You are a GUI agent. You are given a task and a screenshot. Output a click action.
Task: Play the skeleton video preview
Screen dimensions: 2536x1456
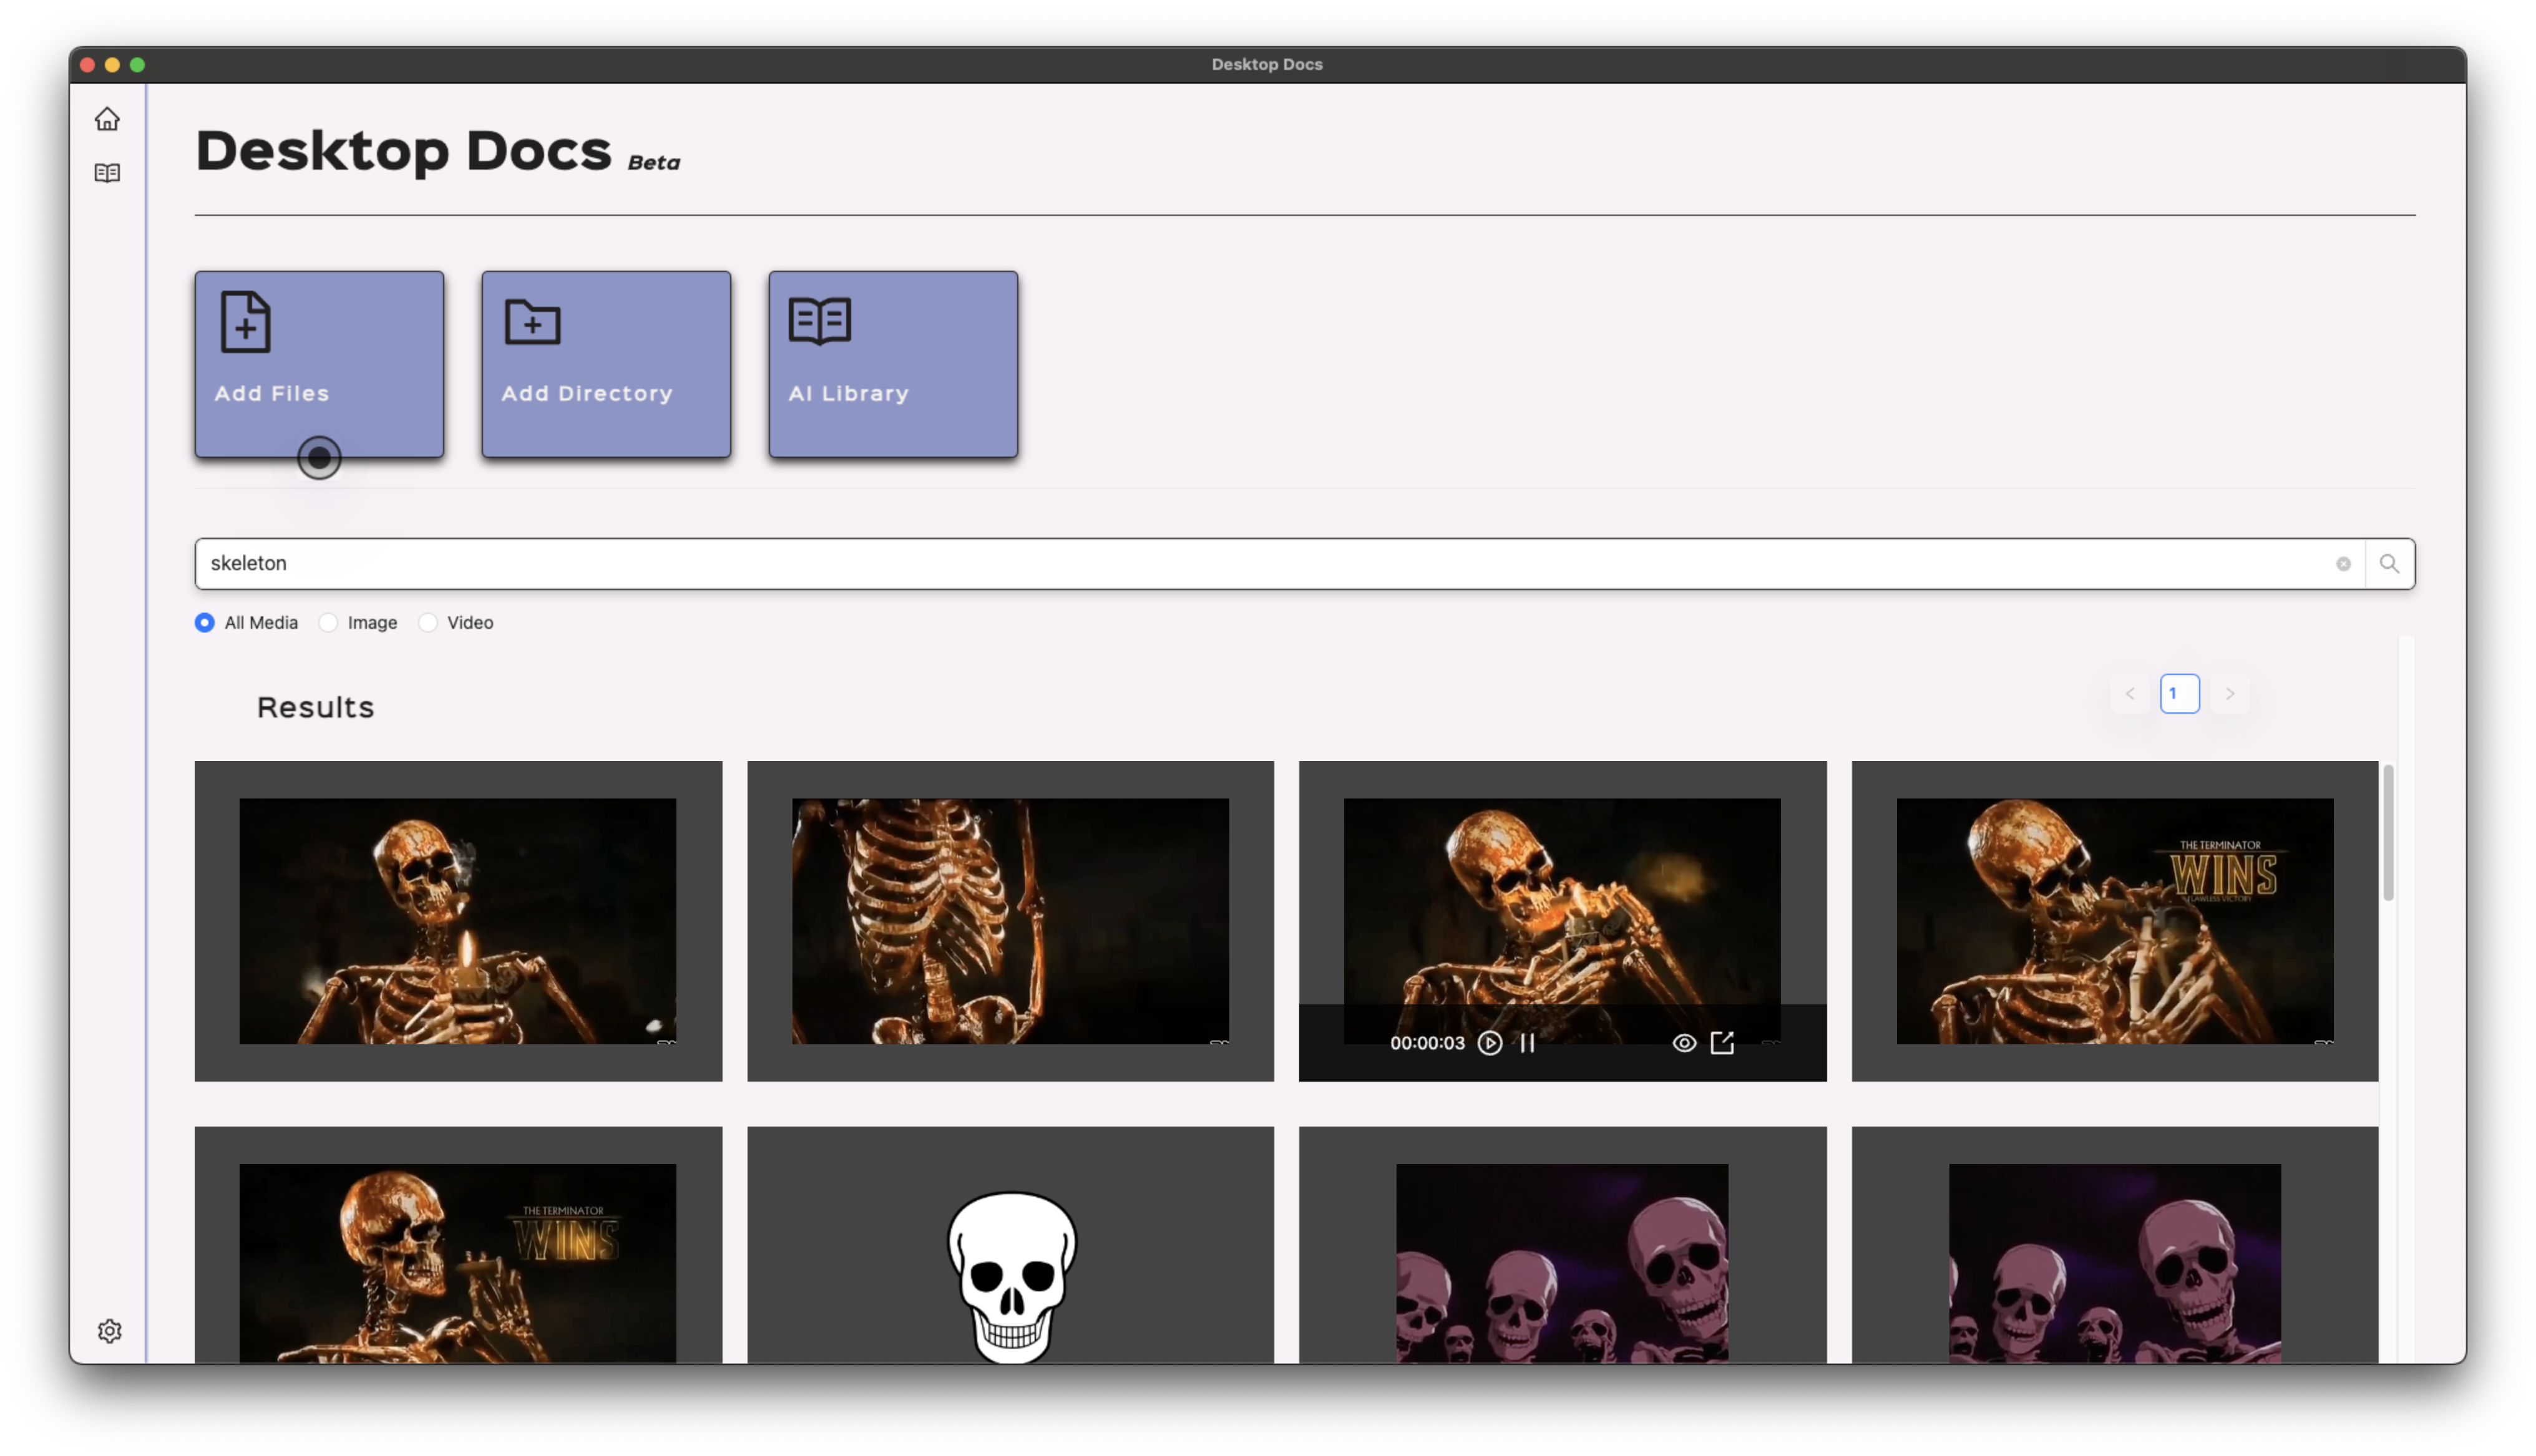1489,1043
